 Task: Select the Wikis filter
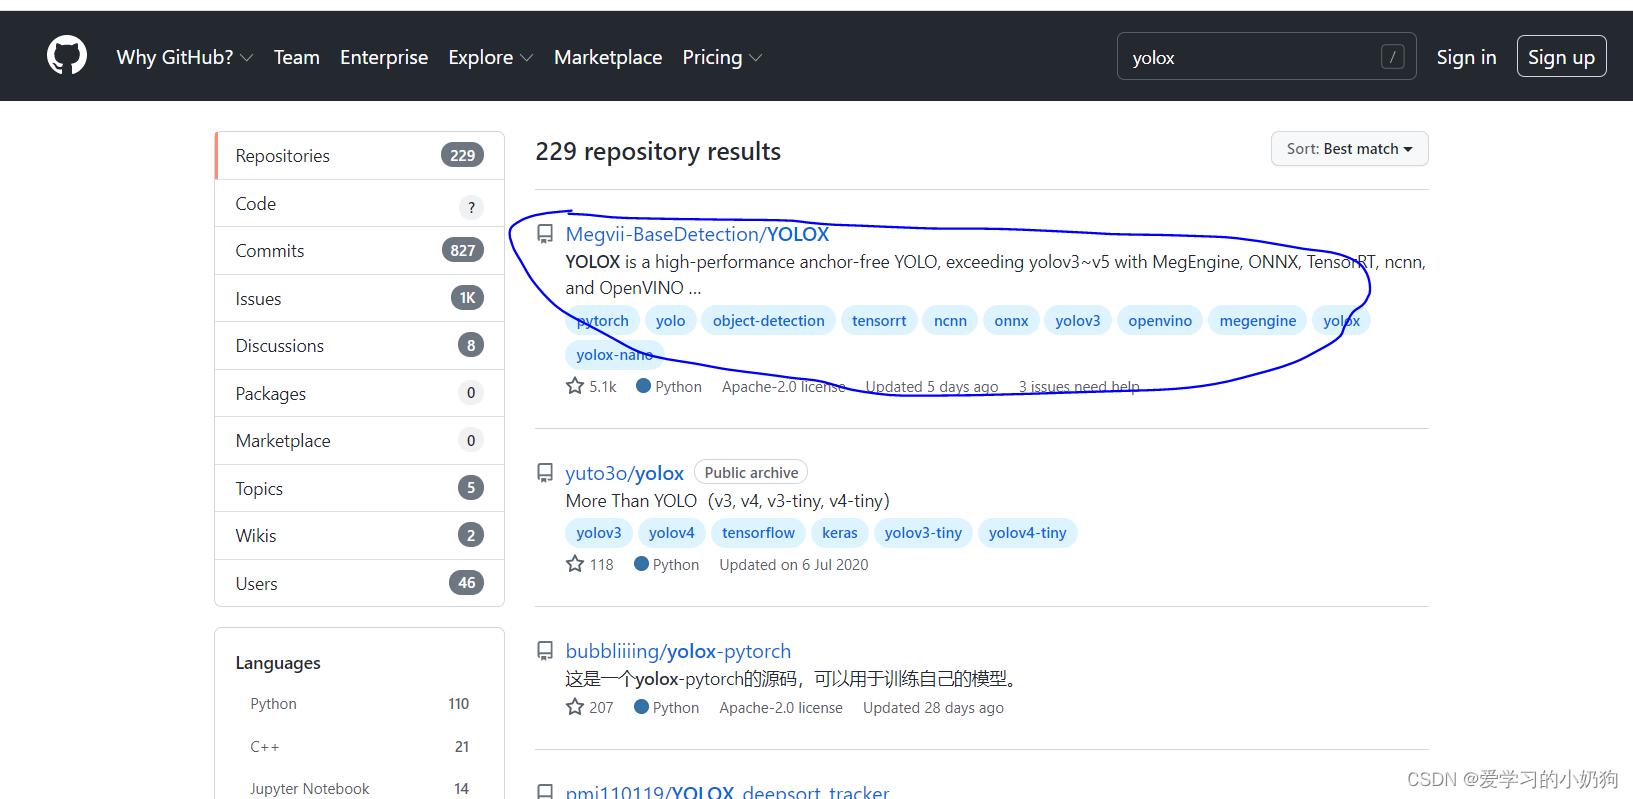point(359,536)
